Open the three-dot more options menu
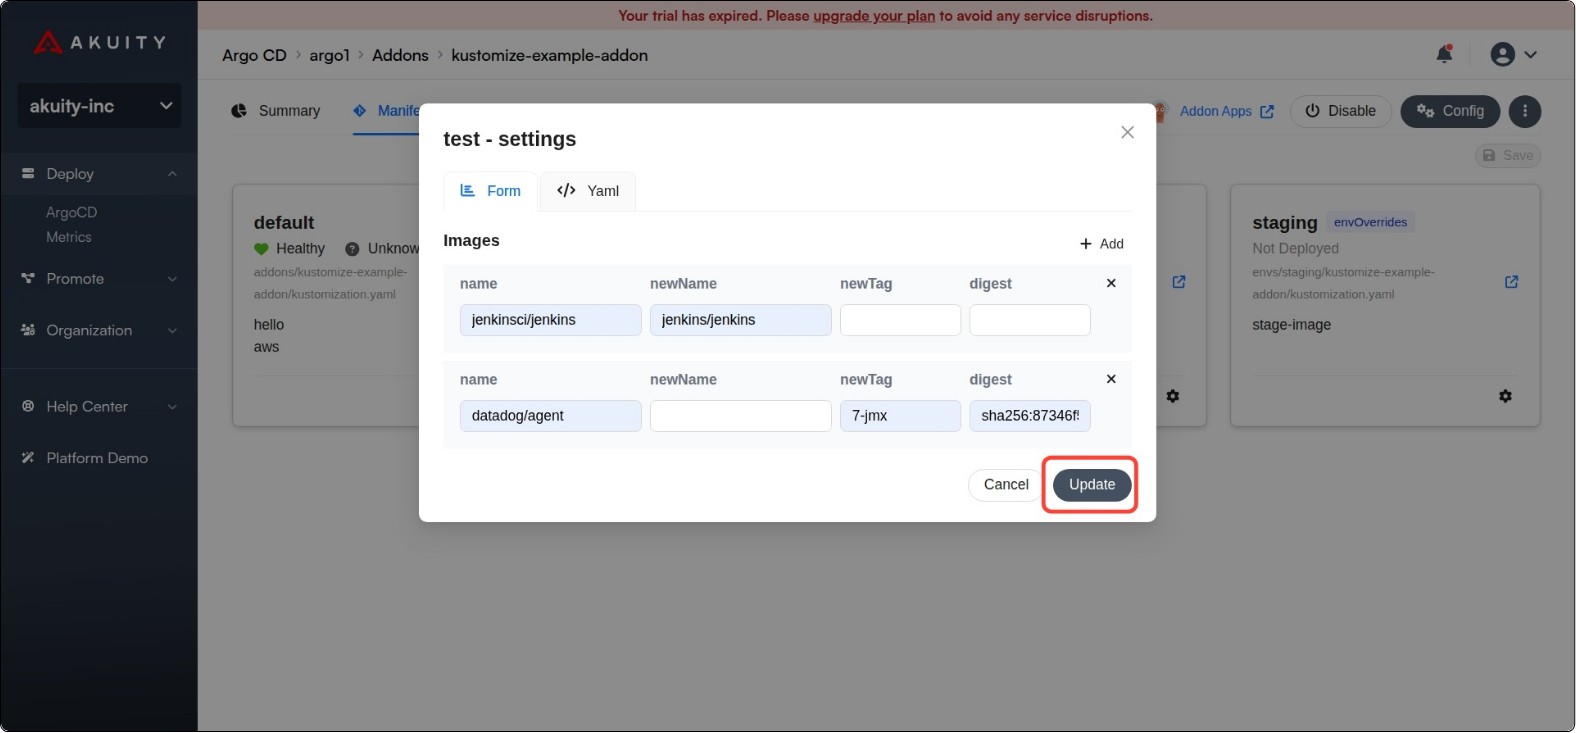 tap(1525, 111)
